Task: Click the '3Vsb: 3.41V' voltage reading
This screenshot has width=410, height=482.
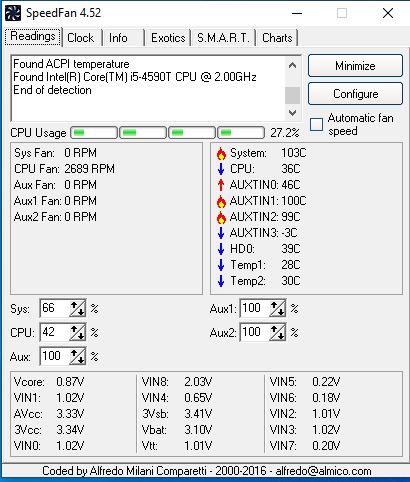Action: [177, 414]
